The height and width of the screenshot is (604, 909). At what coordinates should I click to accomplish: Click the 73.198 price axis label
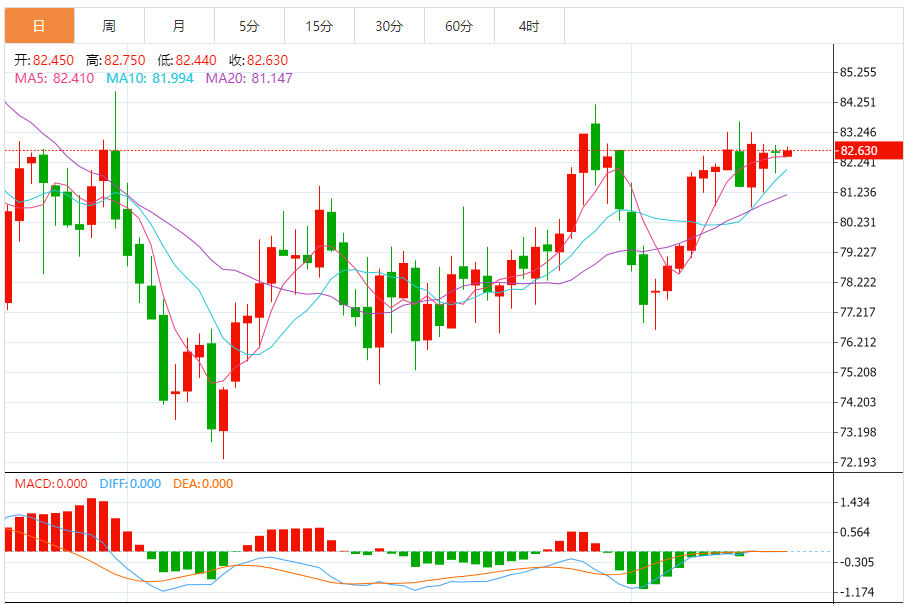(858, 432)
